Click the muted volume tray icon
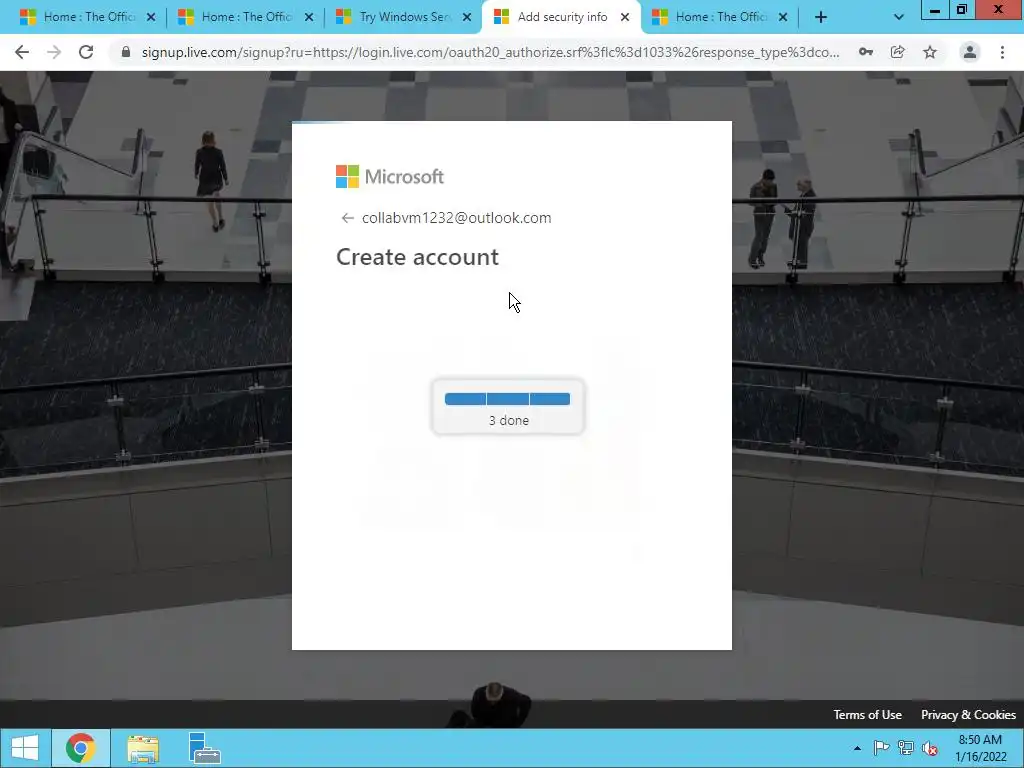The height and width of the screenshot is (768, 1024). pyautogui.click(x=930, y=748)
